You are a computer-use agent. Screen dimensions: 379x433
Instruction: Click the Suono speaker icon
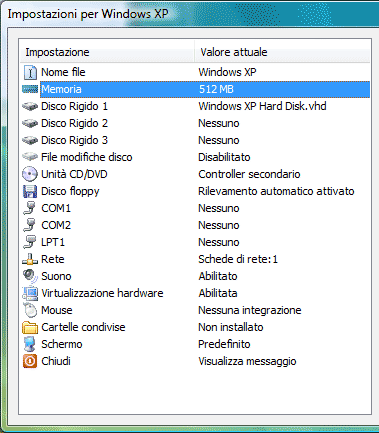point(30,276)
